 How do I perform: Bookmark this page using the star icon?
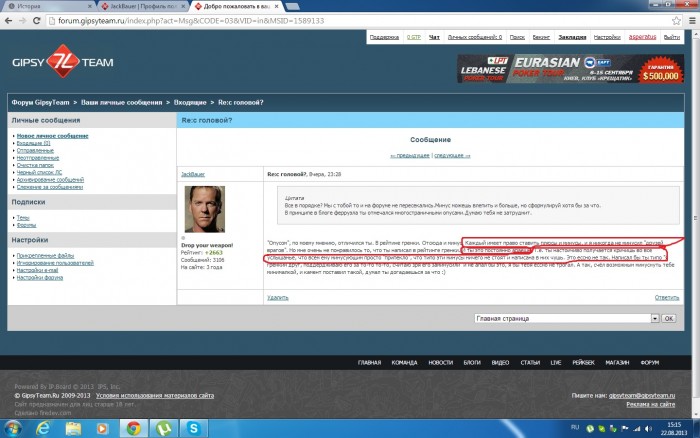[x=676, y=21]
